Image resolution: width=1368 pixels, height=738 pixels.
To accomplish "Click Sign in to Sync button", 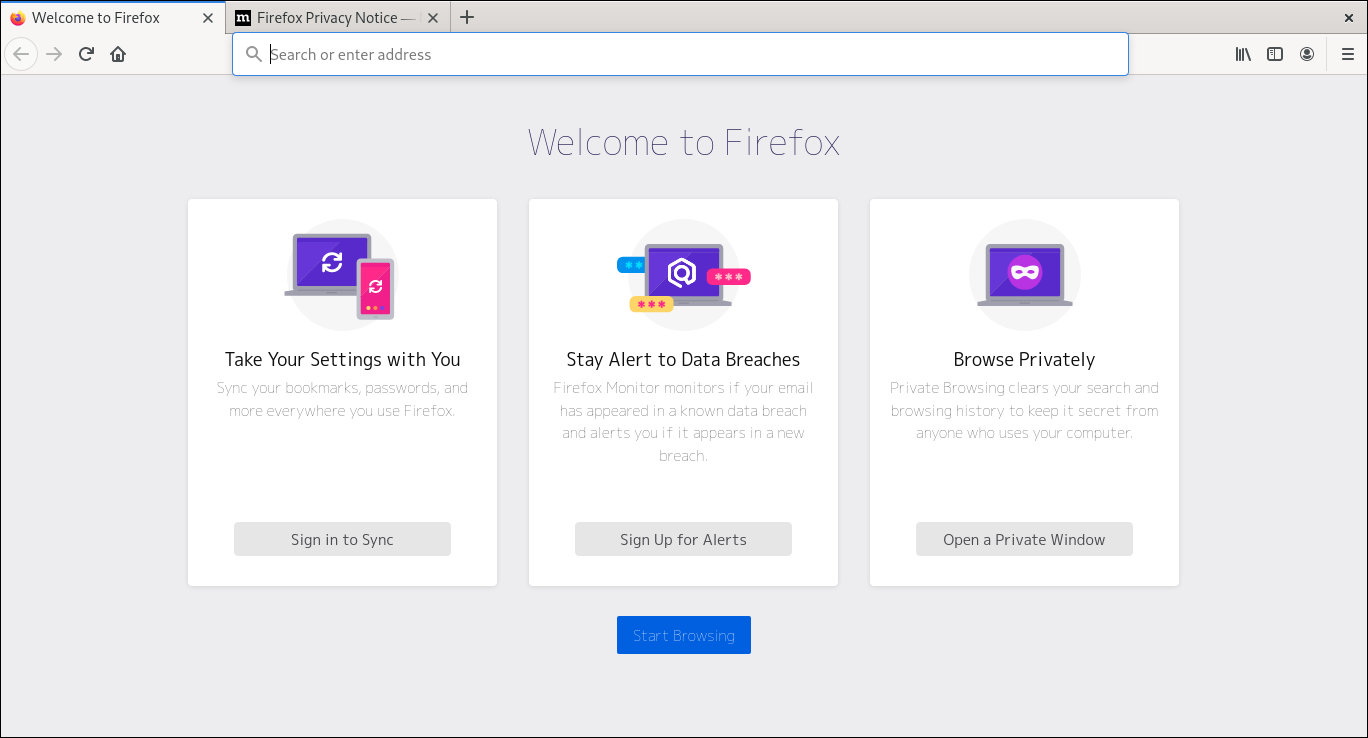I will (x=342, y=539).
